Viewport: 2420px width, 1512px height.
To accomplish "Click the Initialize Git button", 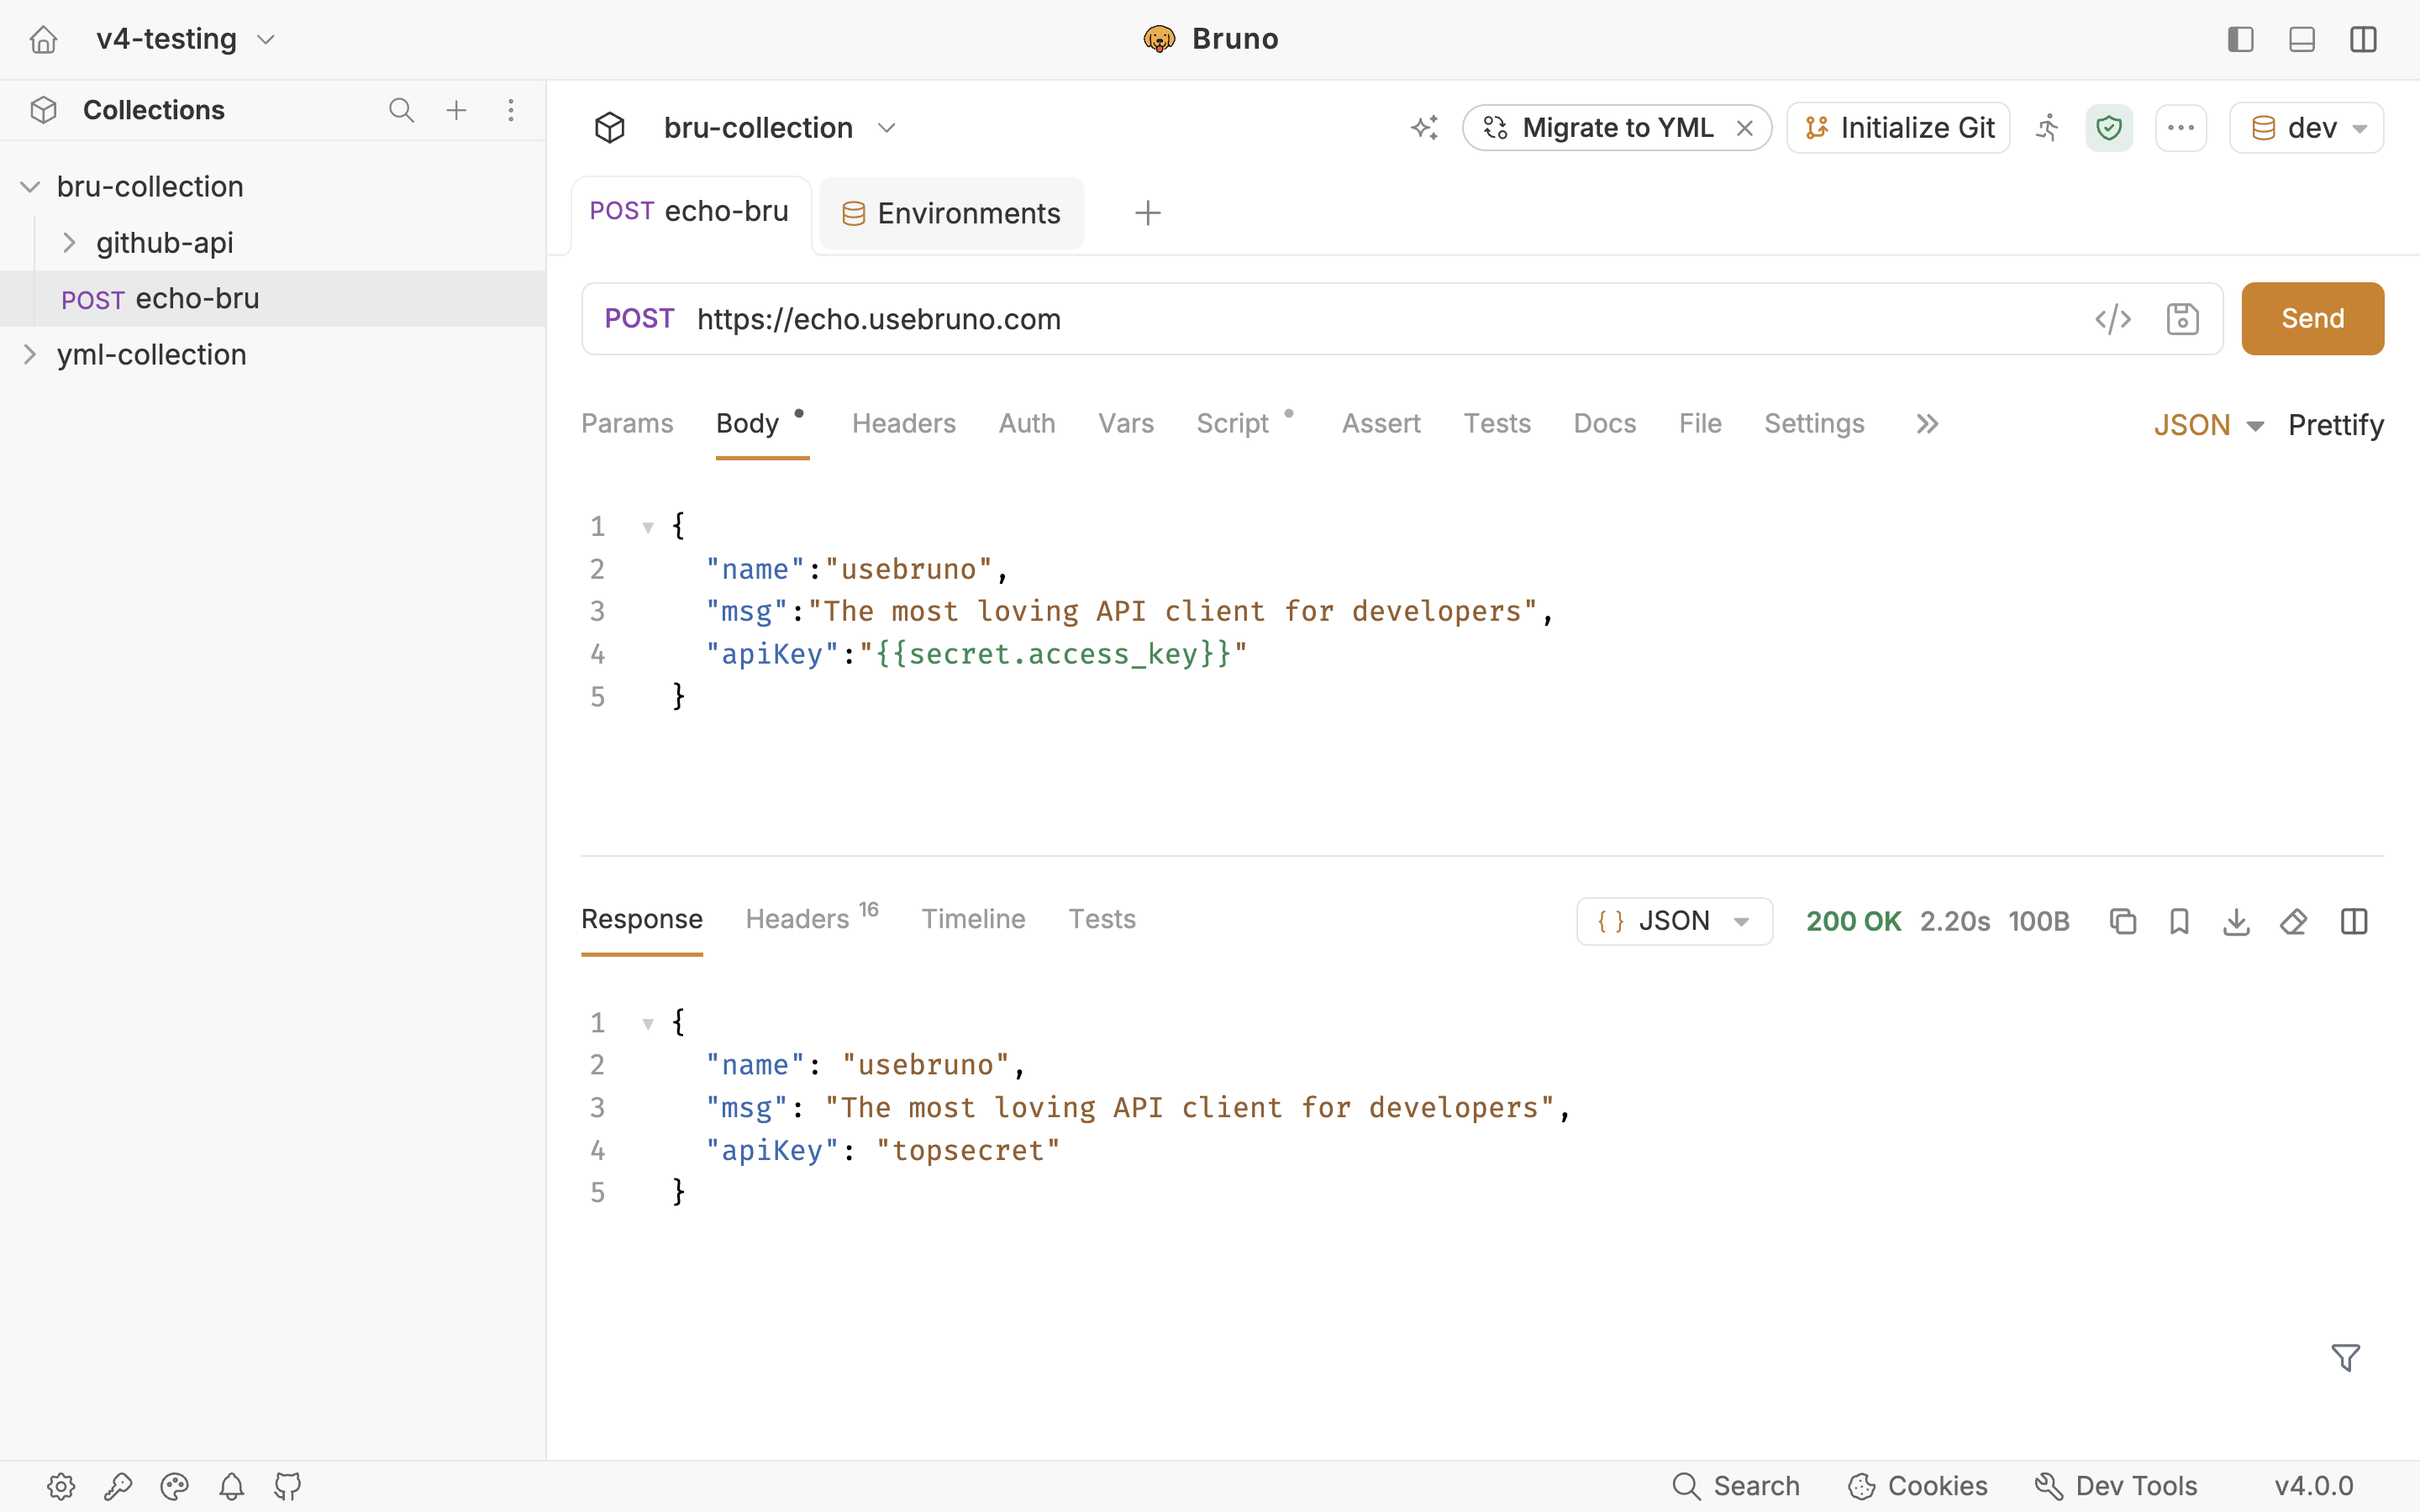I will [x=1898, y=128].
